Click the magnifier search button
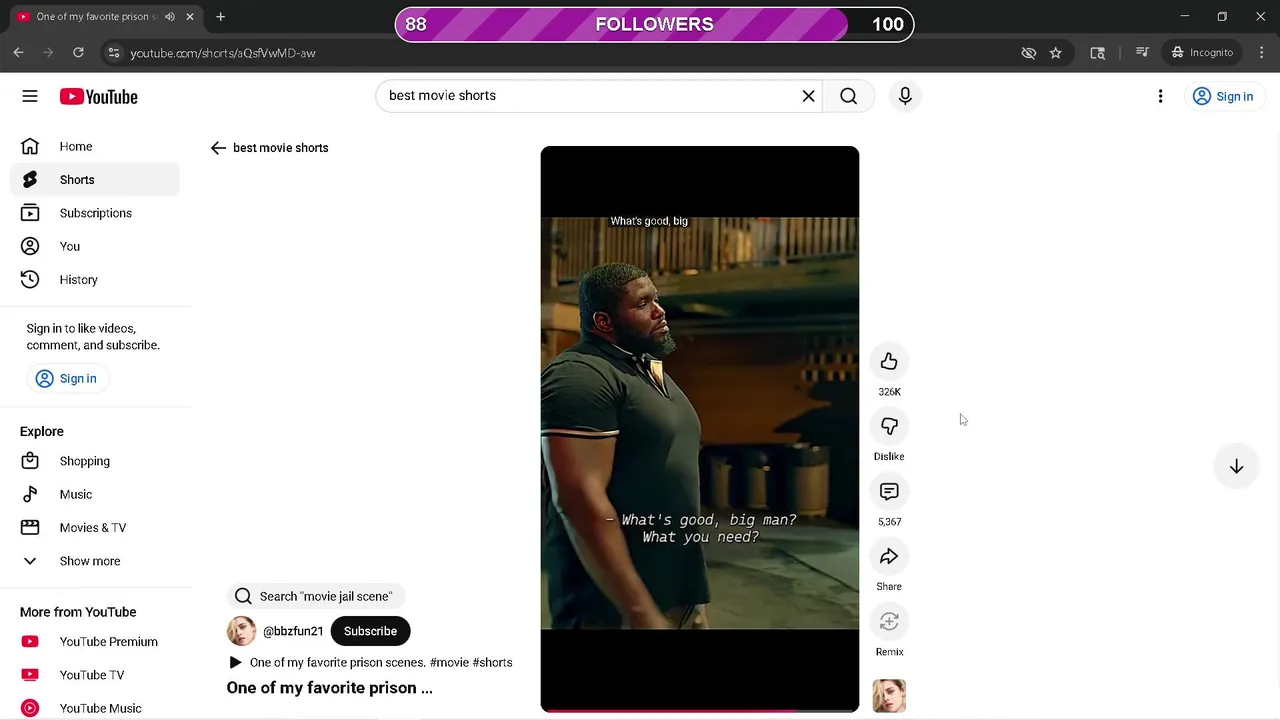Image resolution: width=1280 pixels, height=720 pixels. [848, 96]
